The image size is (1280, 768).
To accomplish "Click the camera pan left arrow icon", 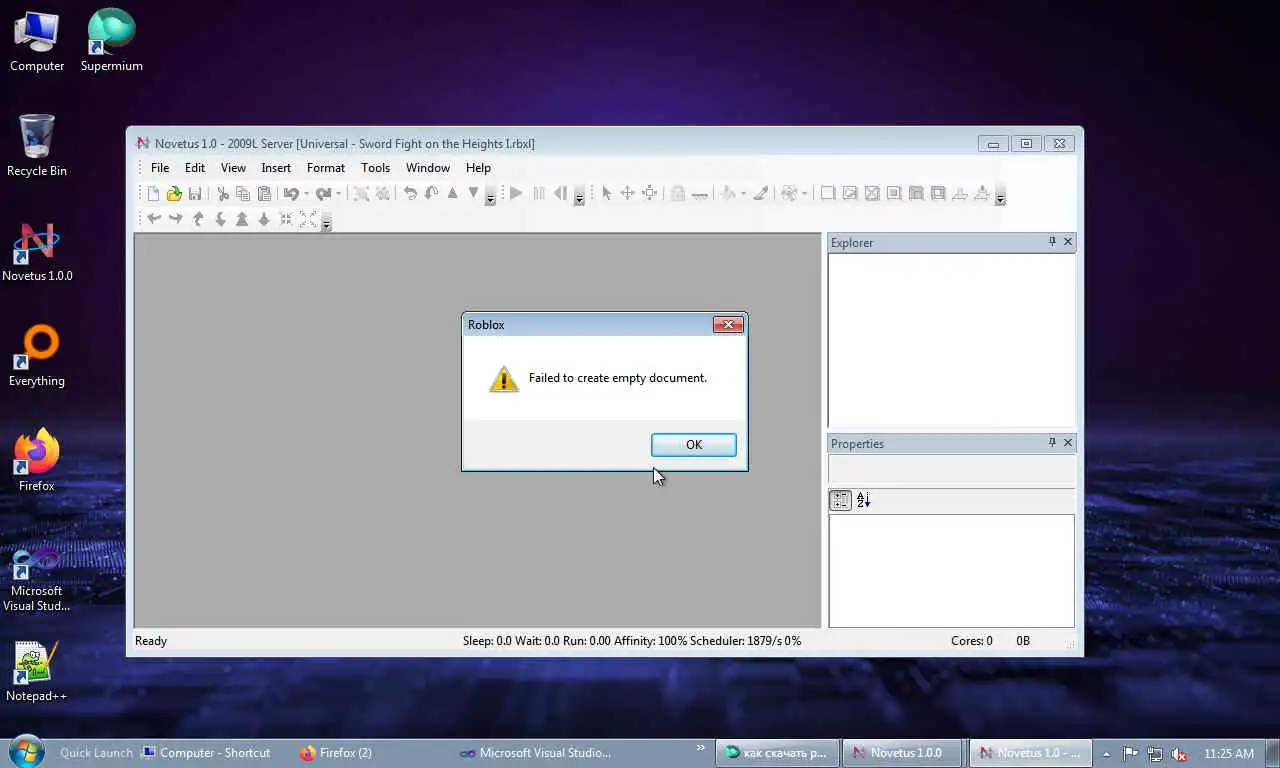I will [x=154, y=219].
